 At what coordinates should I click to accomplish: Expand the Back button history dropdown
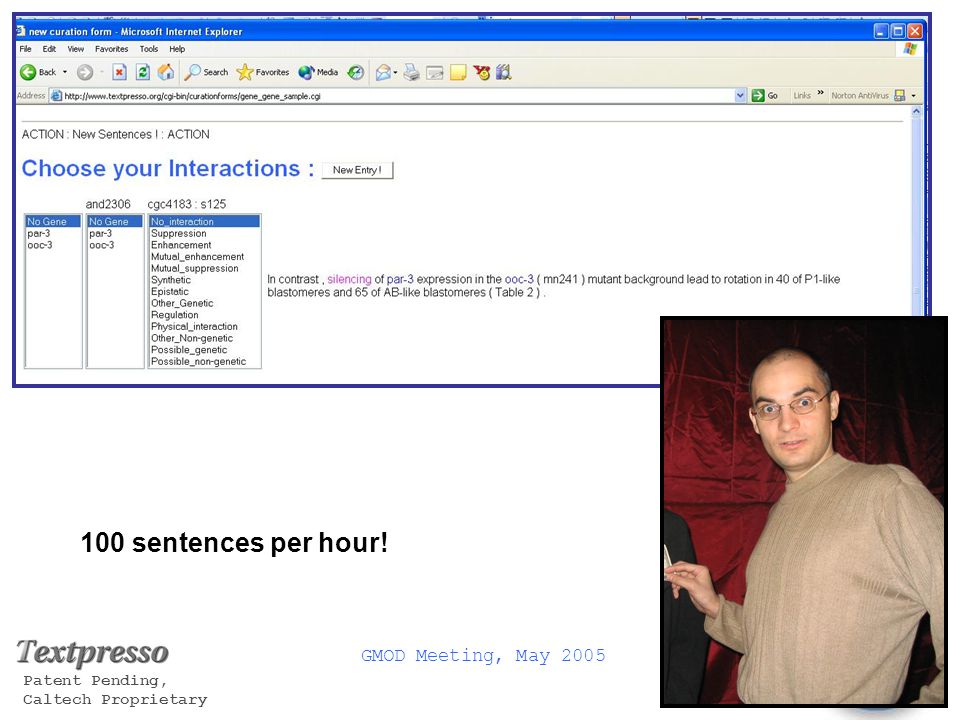click(65, 72)
